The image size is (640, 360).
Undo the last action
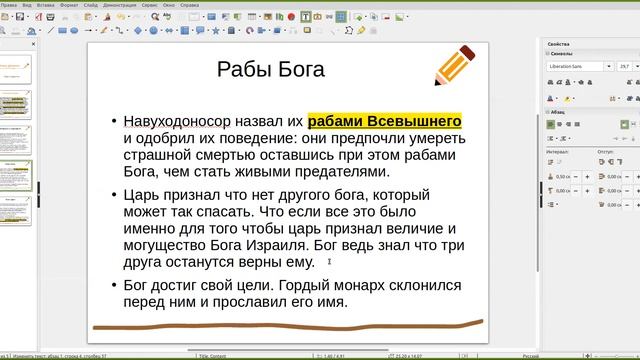pyautogui.click(x=120, y=17)
